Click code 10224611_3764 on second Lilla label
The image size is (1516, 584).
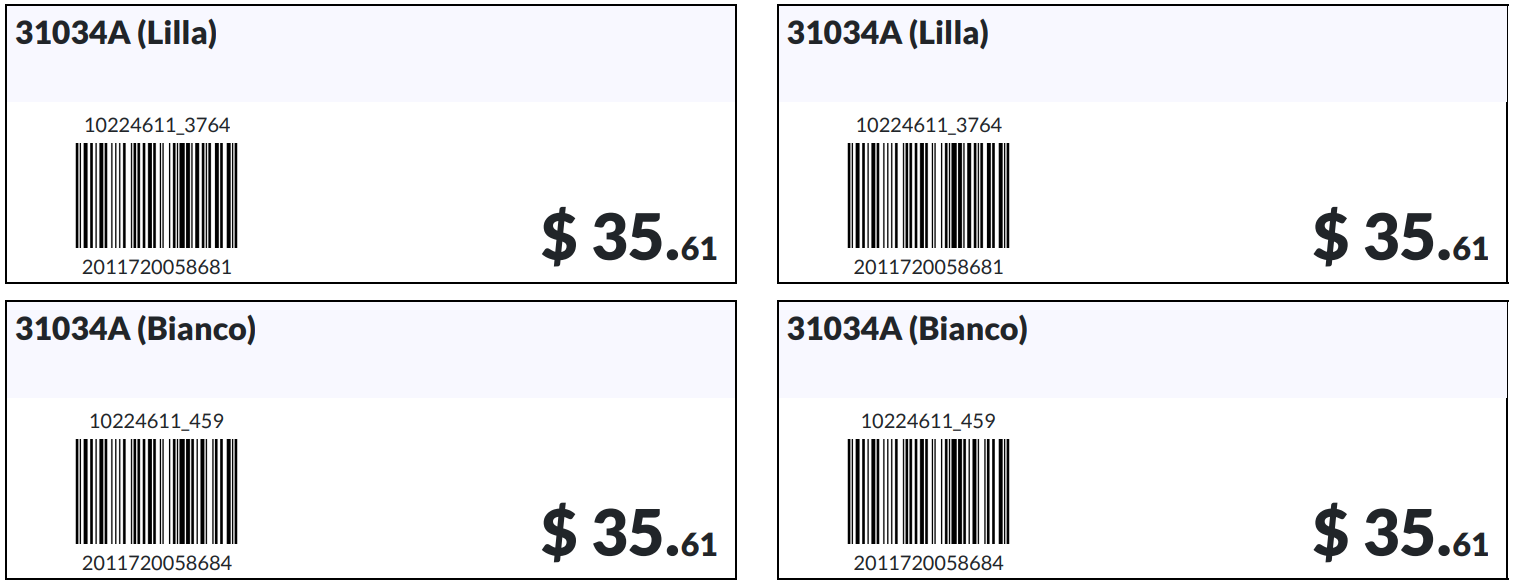[x=929, y=126]
